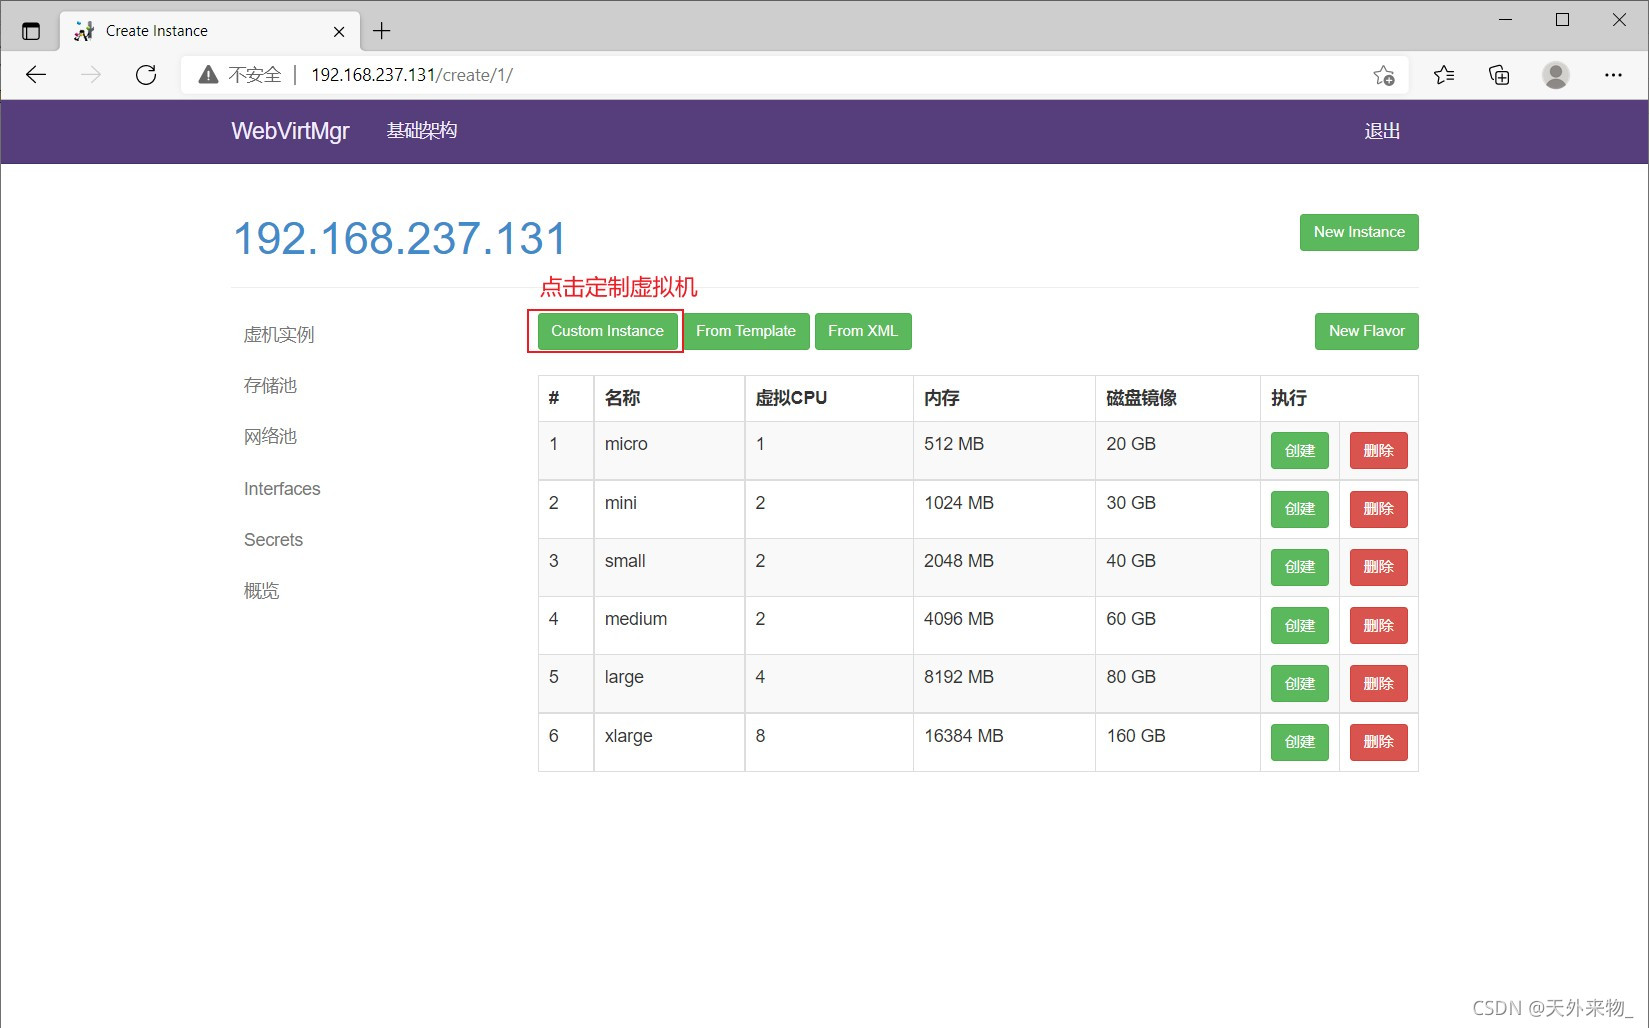The image size is (1649, 1028).
Task: Reload the page with refresh icon
Action: click(x=146, y=75)
